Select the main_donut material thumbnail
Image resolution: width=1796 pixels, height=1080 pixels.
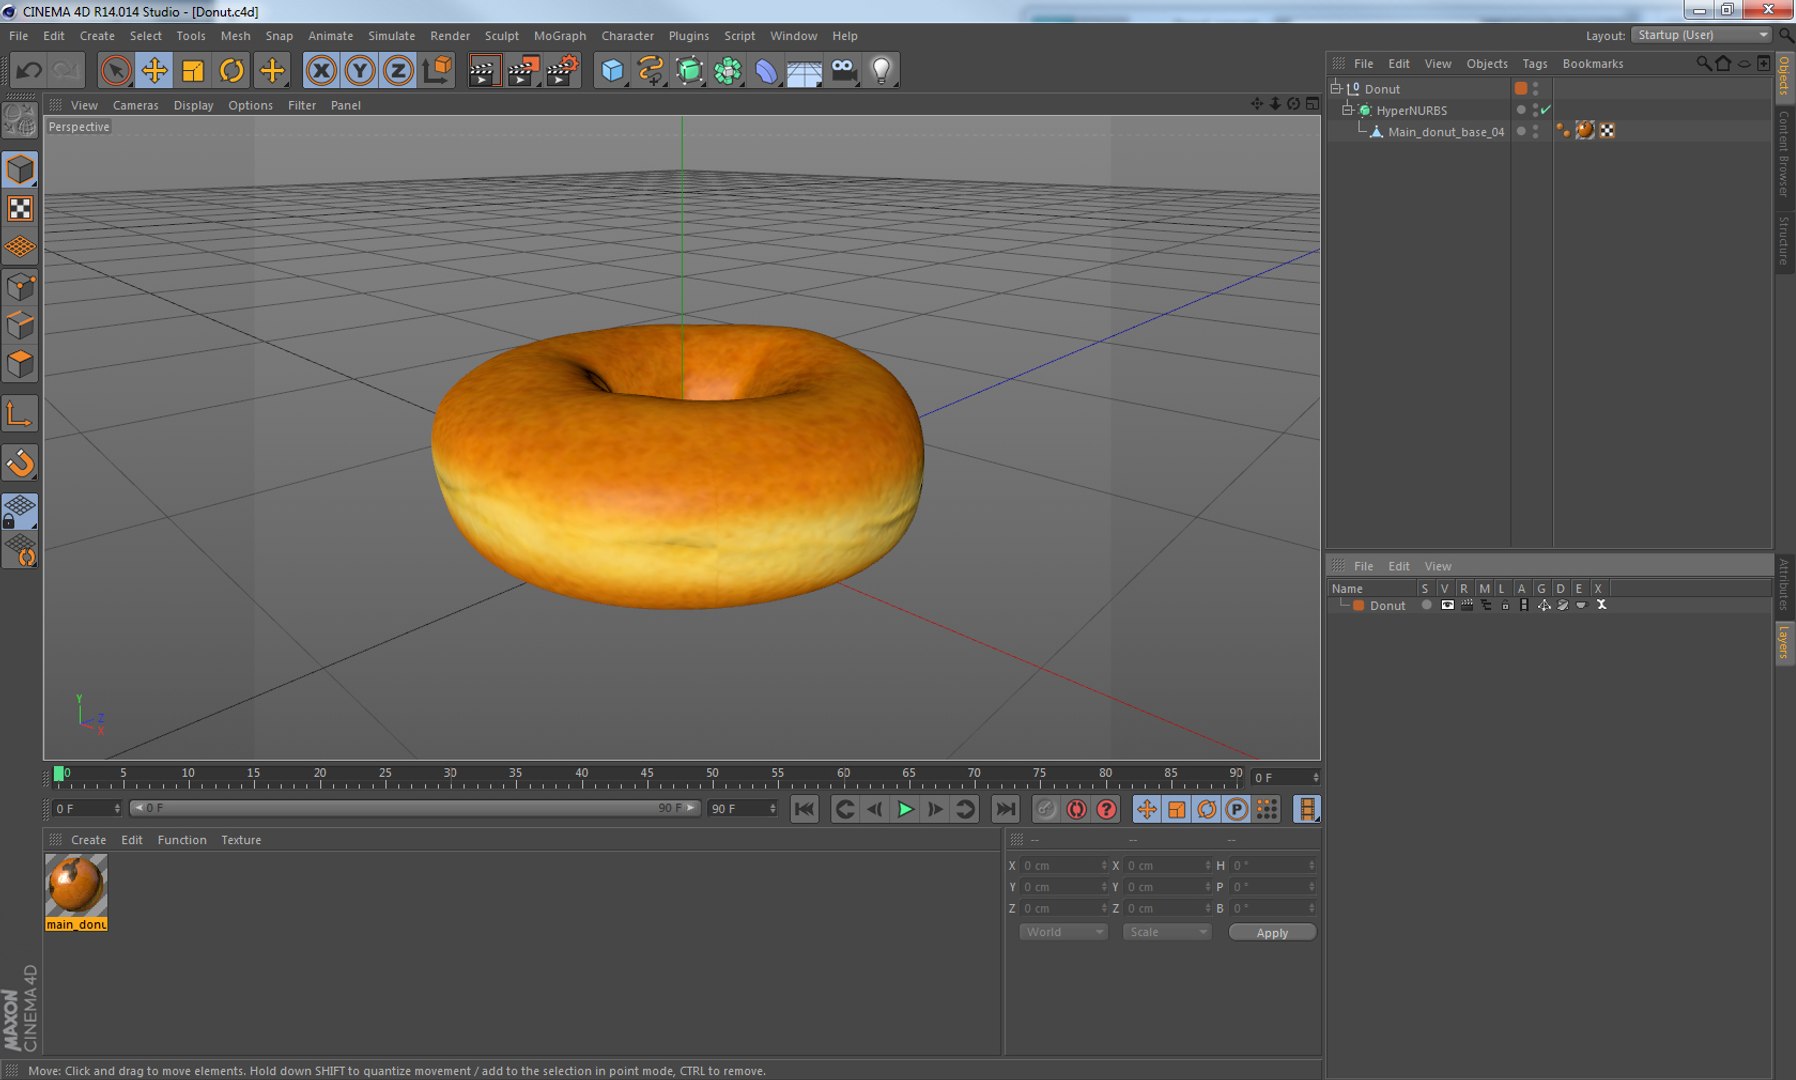tap(76, 885)
